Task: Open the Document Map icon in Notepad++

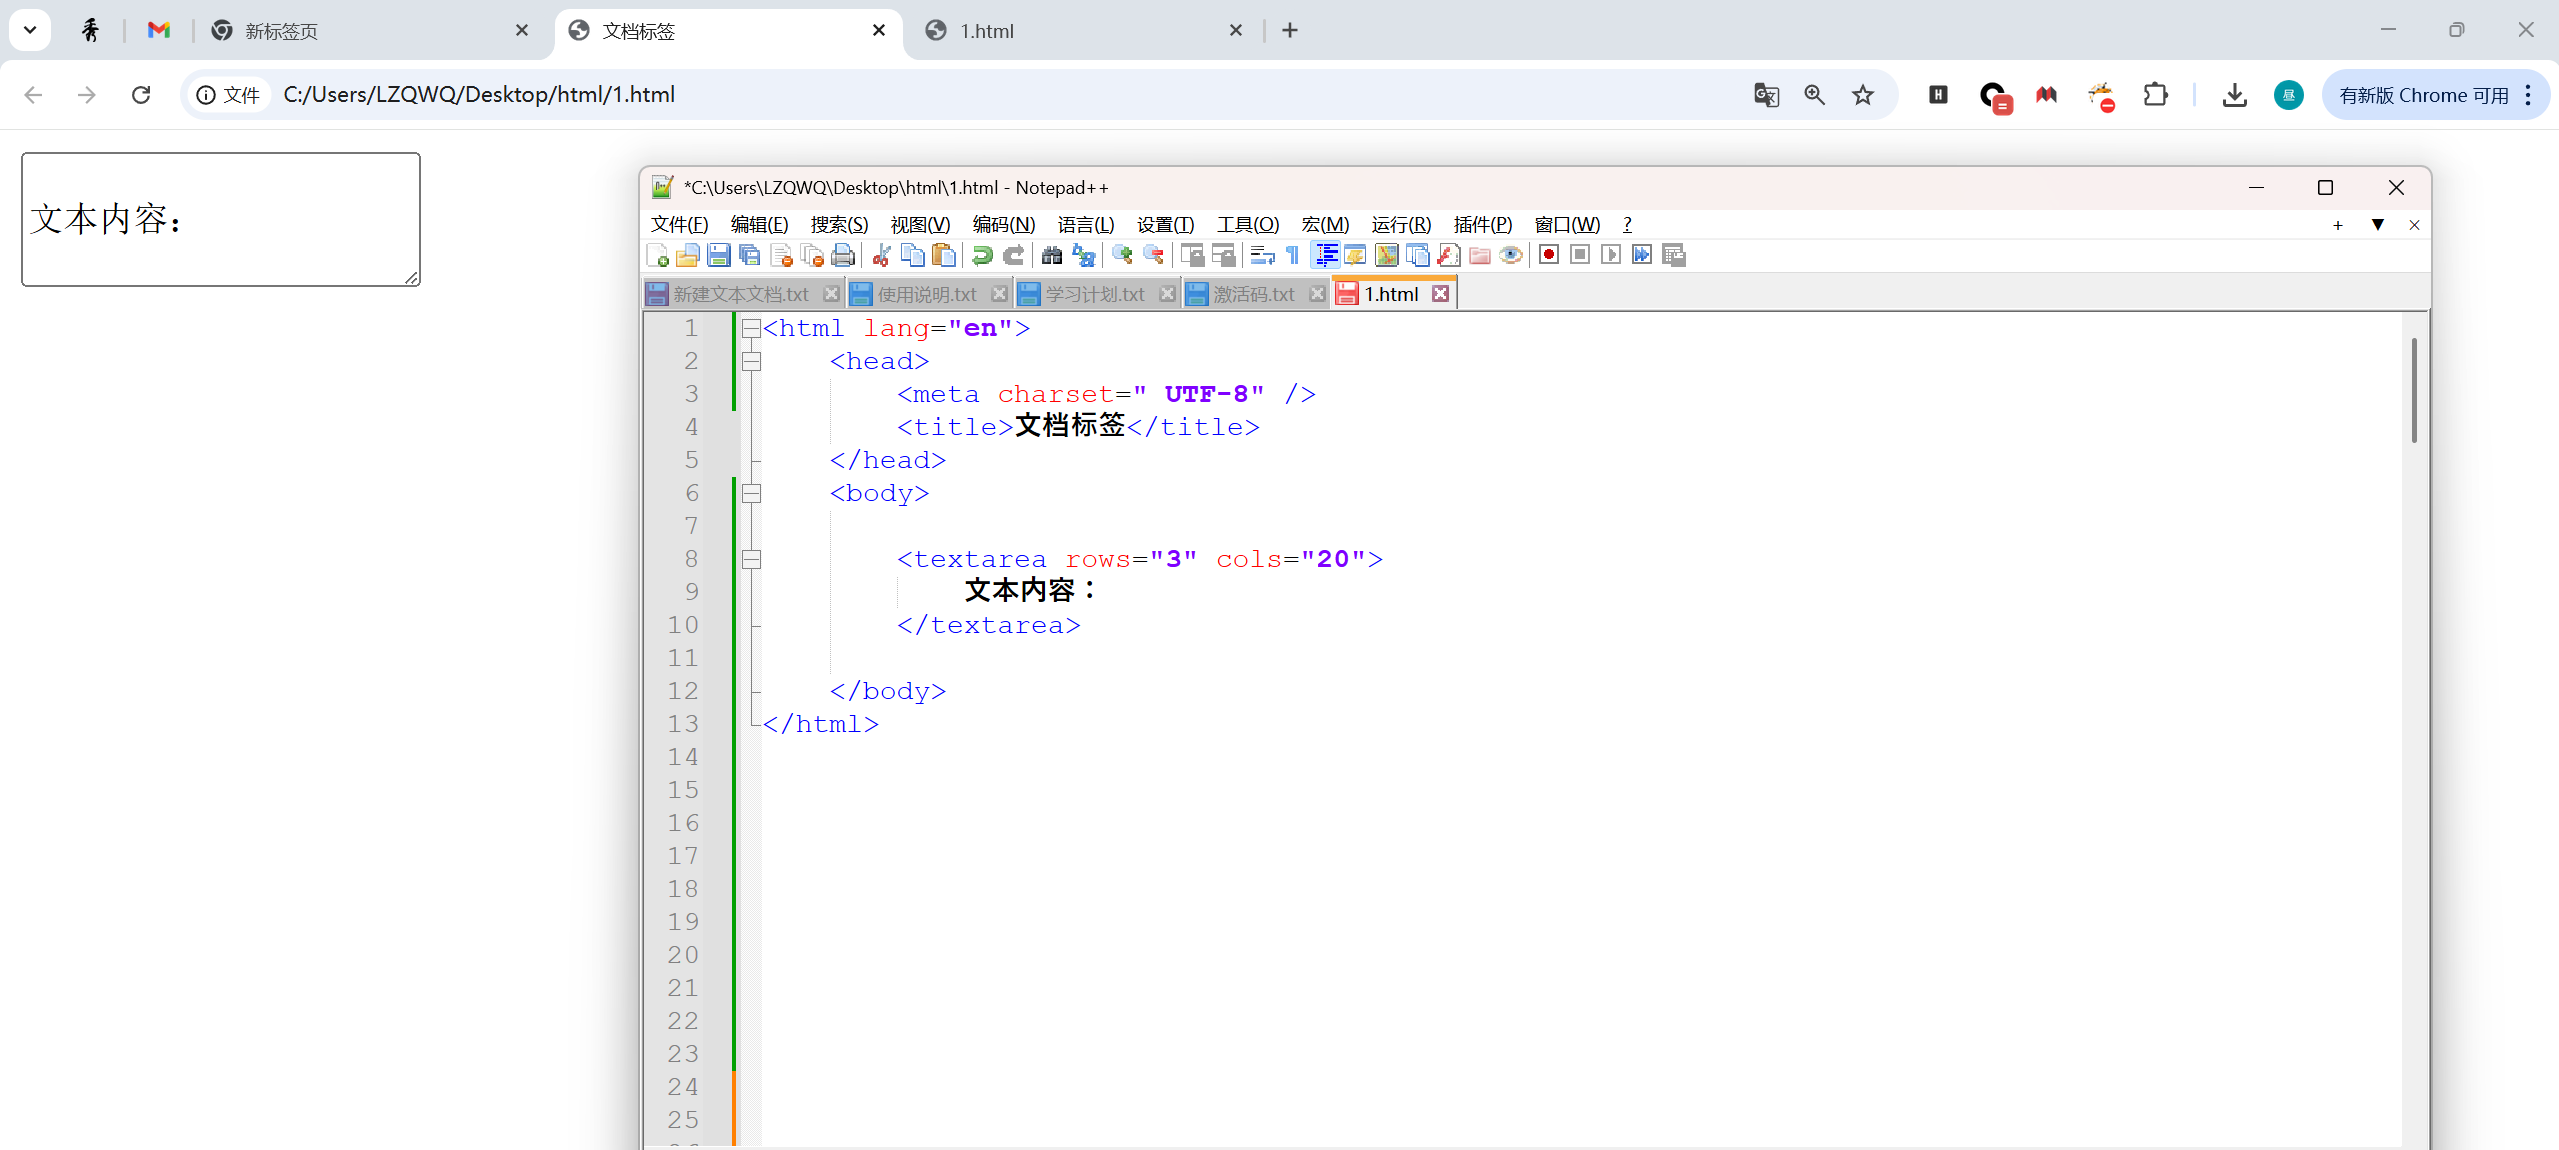Action: pyautogui.click(x=1387, y=255)
